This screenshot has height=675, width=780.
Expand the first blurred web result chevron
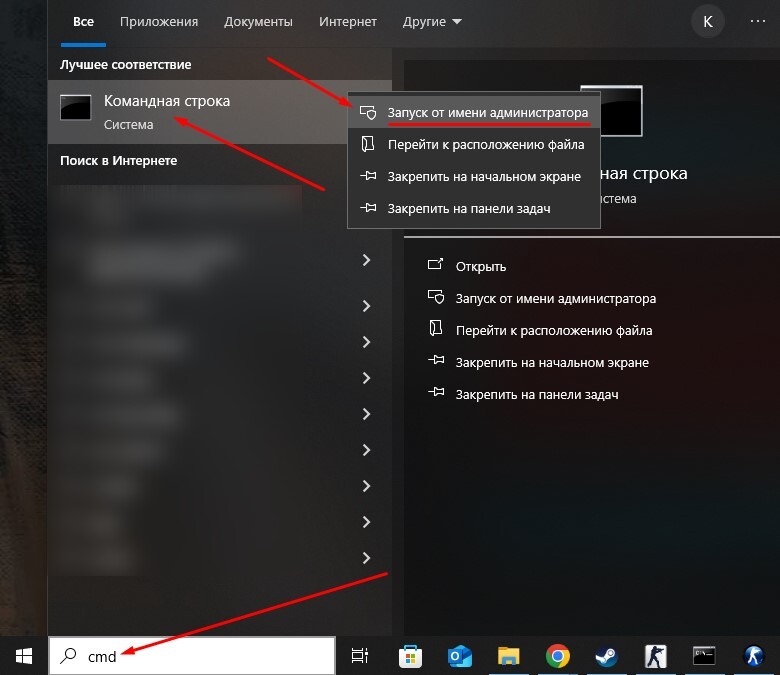click(366, 260)
